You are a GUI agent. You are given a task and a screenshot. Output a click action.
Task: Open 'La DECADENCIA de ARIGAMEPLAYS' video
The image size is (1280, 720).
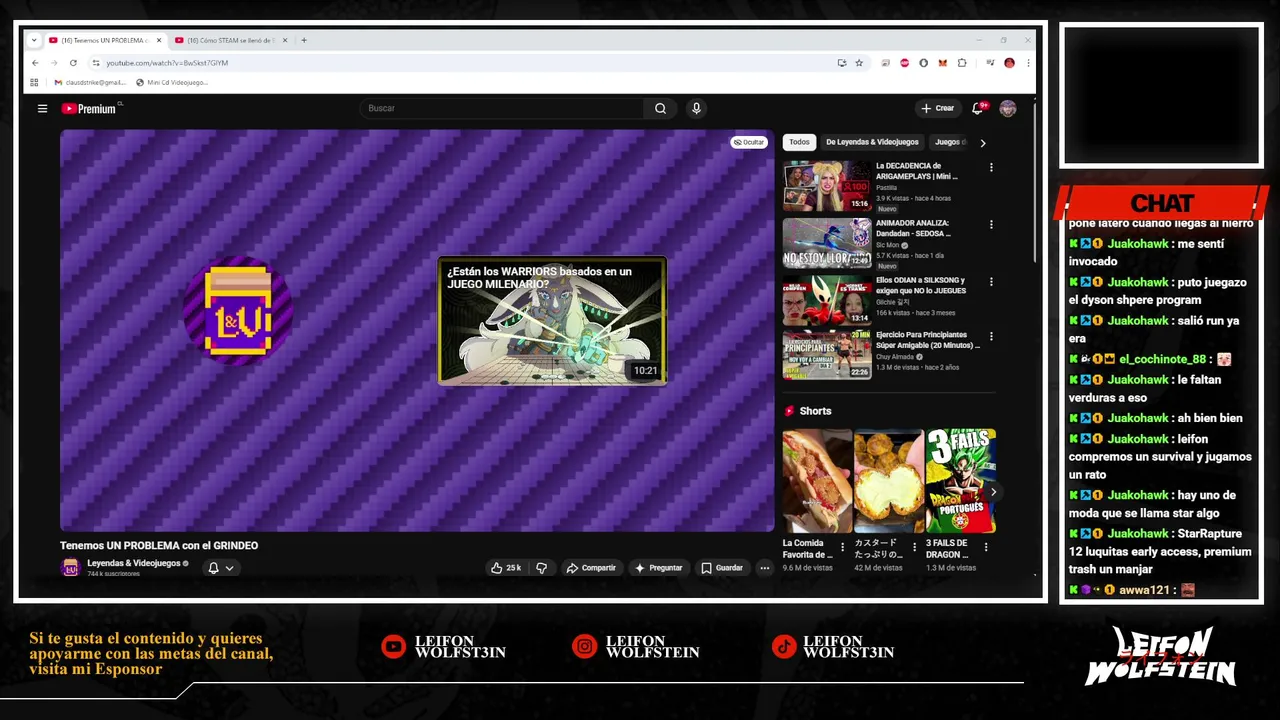point(827,185)
